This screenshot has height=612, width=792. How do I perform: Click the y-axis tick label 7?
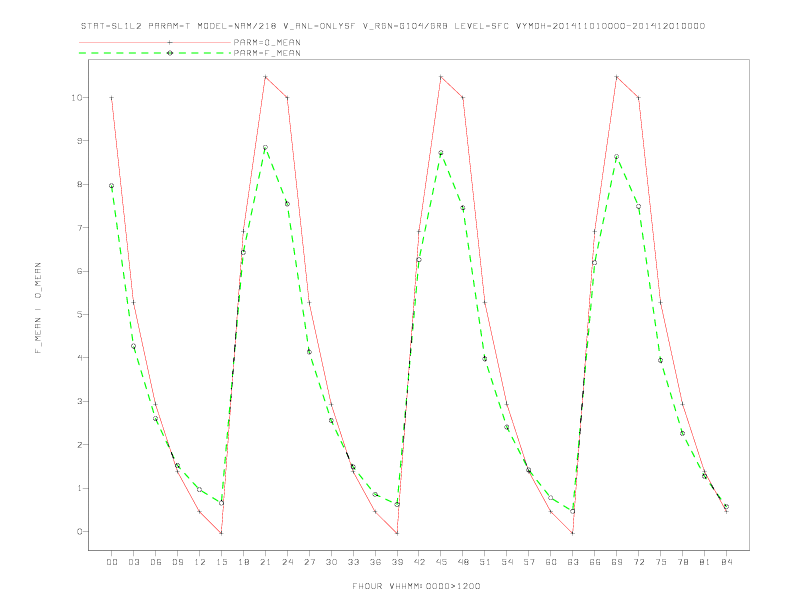click(80, 228)
